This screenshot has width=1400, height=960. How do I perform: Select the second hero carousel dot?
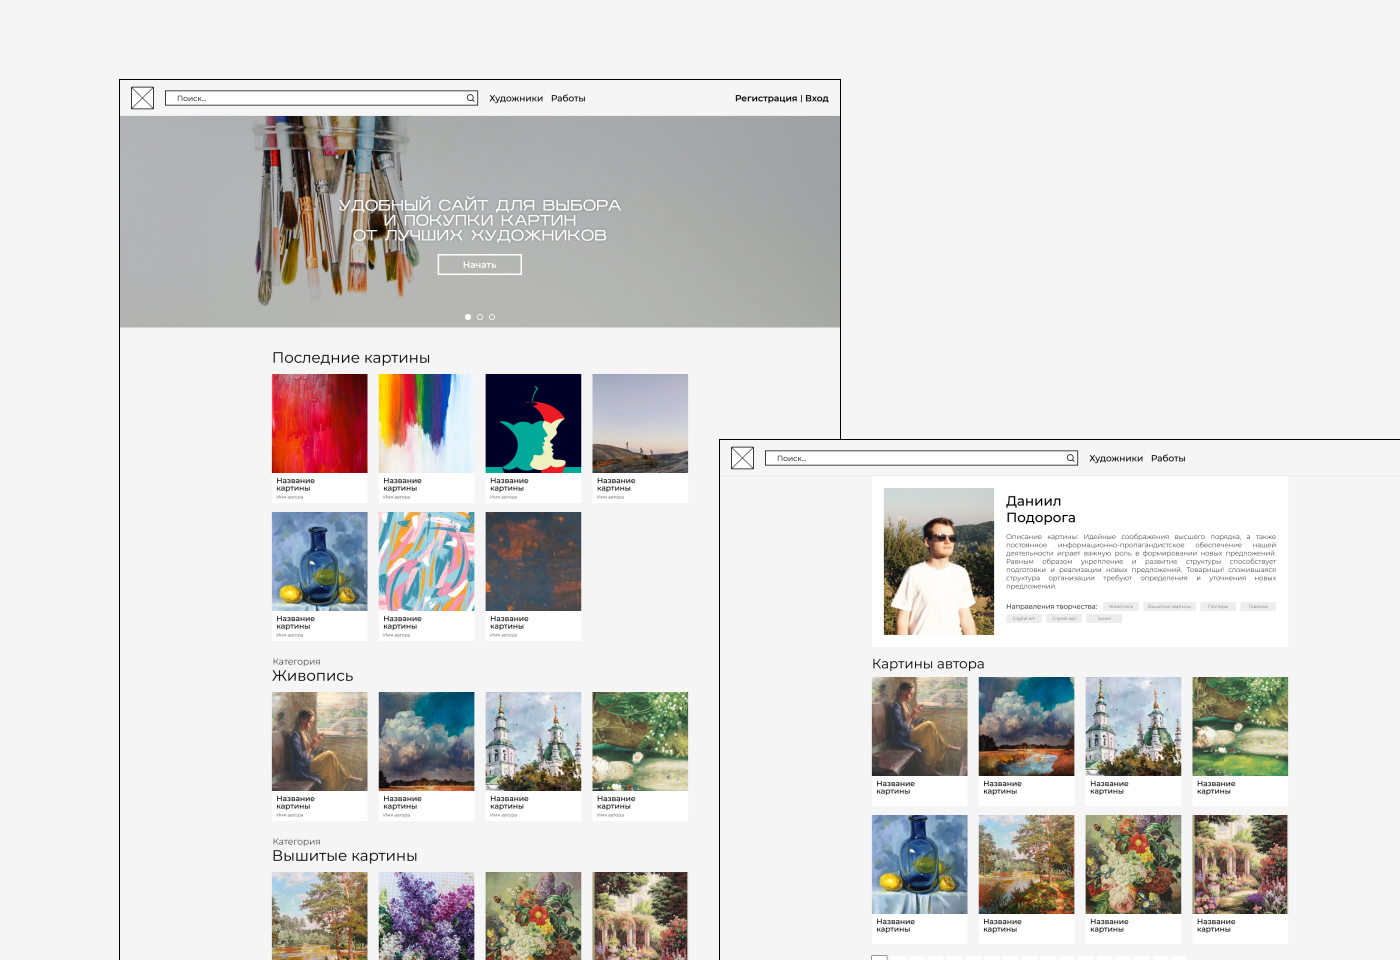pos(480,317)
